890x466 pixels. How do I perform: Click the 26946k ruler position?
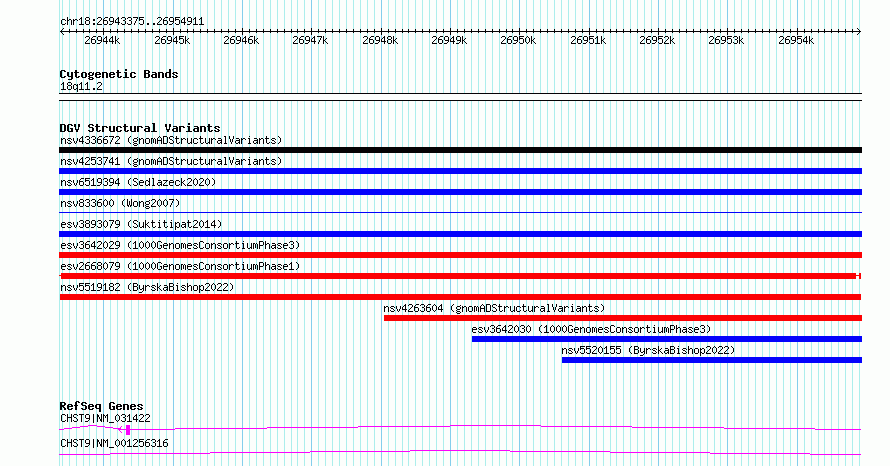pos(241,40)
